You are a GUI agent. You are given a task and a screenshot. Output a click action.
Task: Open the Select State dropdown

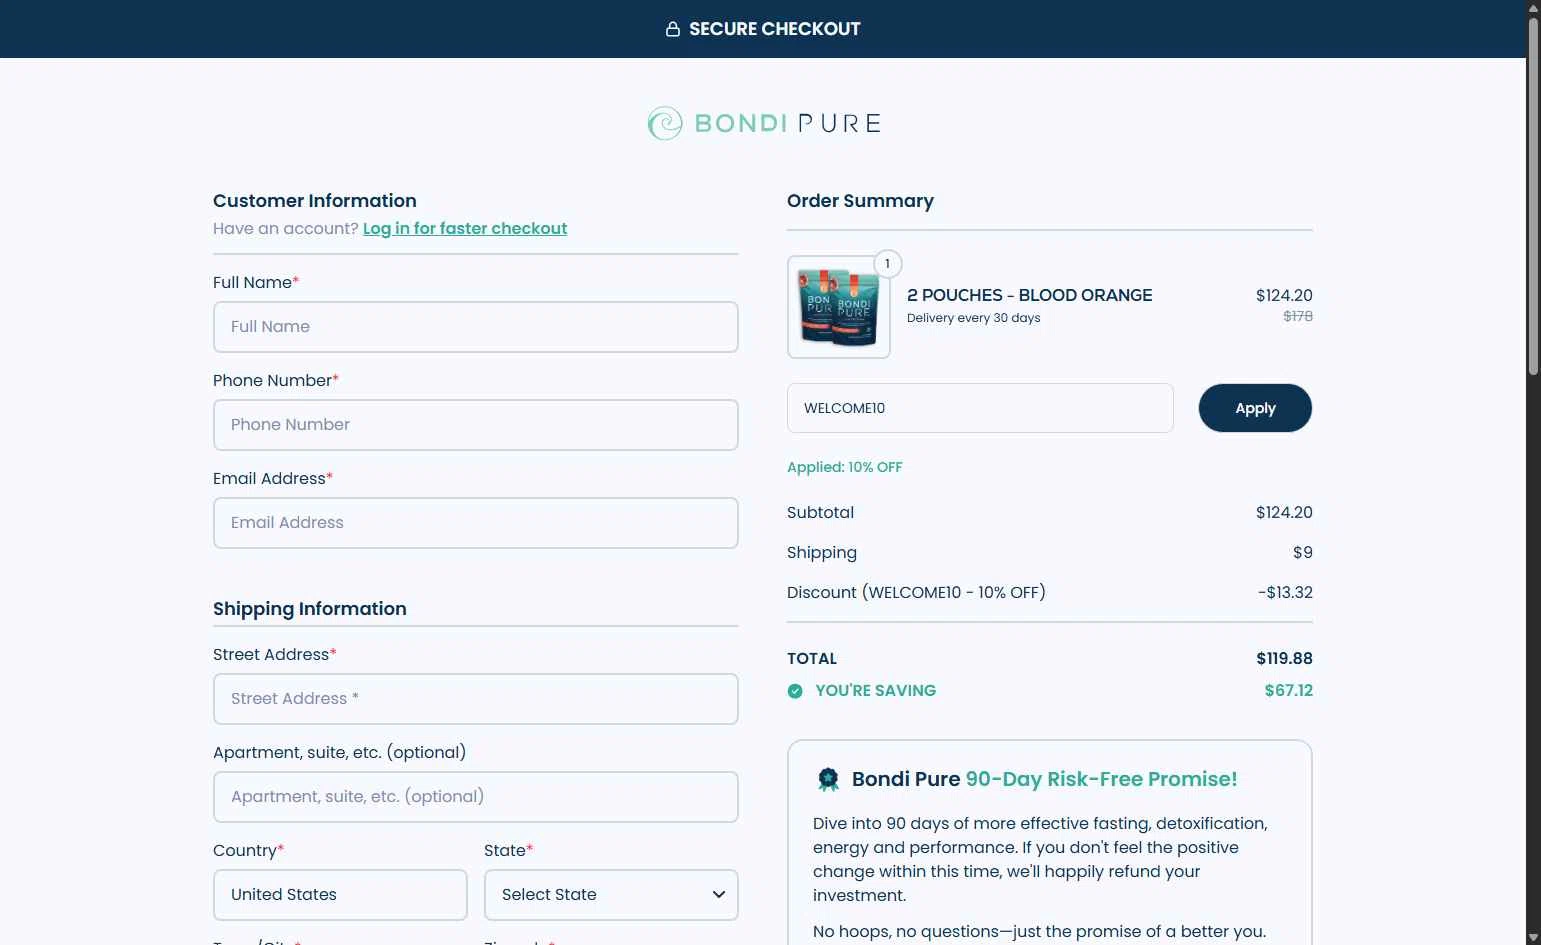pos(611,895)
